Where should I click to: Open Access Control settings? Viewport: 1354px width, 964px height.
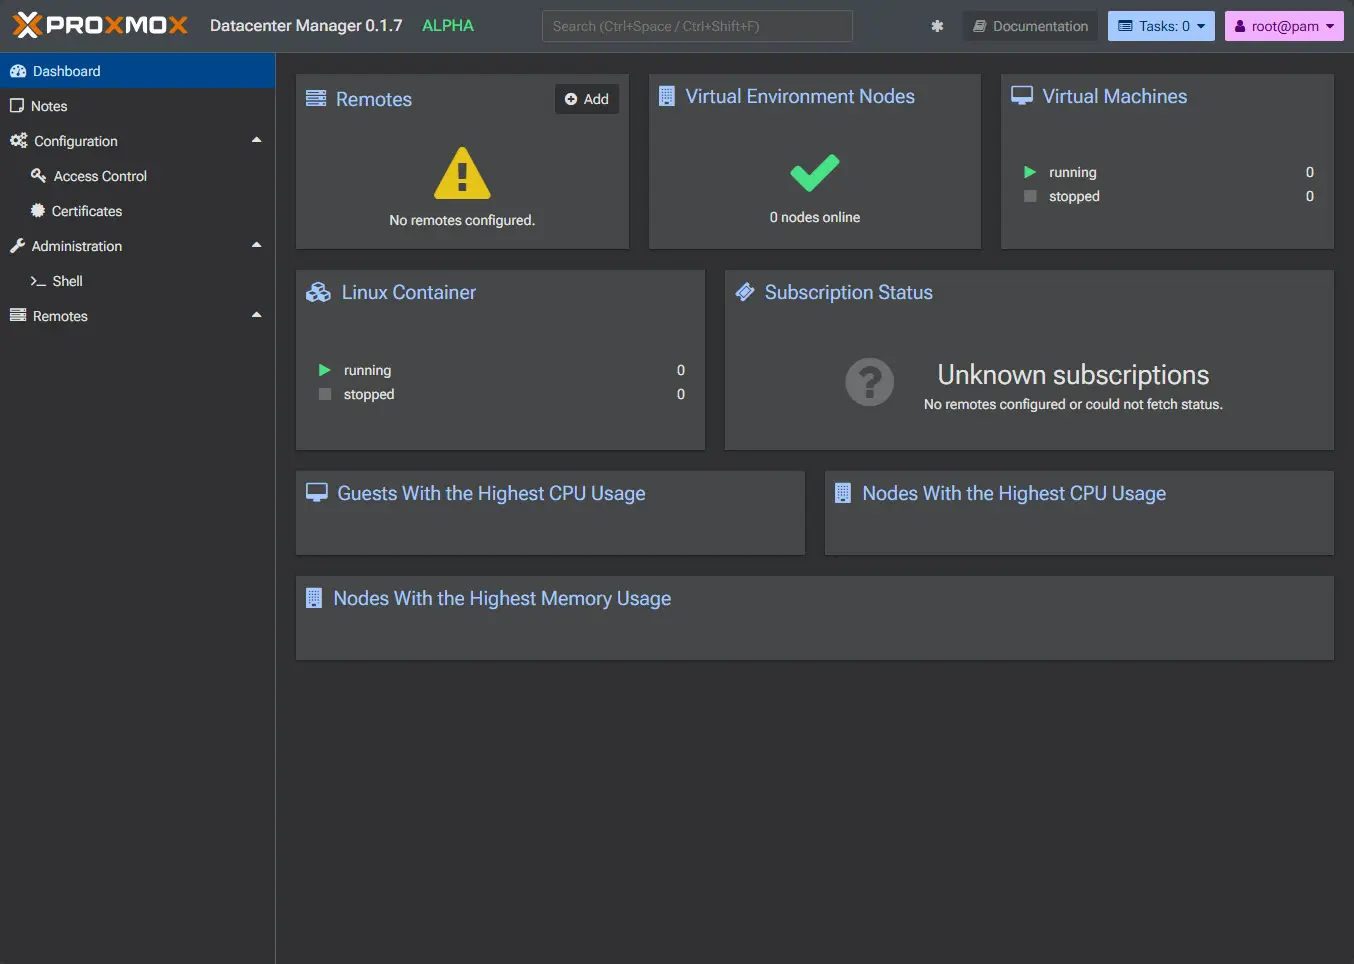100,176
